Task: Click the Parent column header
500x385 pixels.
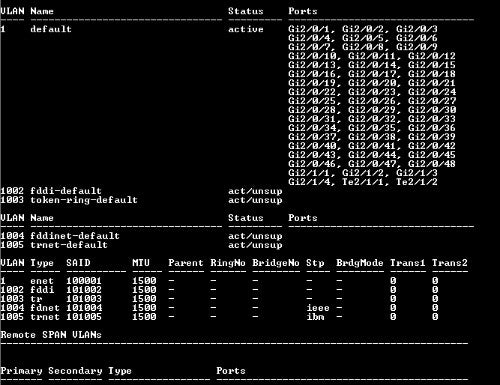Action: (186, 263)
